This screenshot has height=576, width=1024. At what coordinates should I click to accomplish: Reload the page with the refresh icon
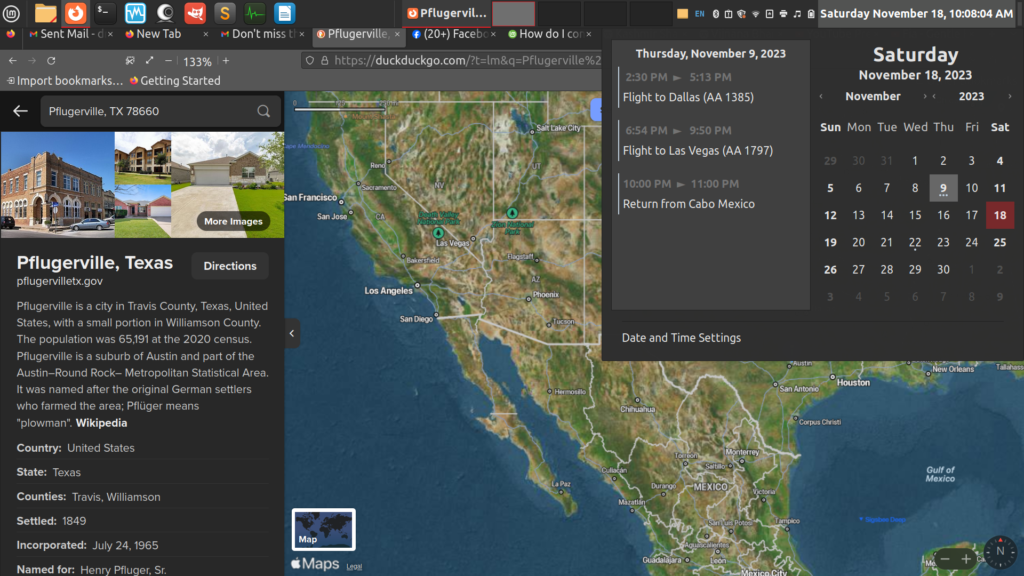(x=51, y=61)
